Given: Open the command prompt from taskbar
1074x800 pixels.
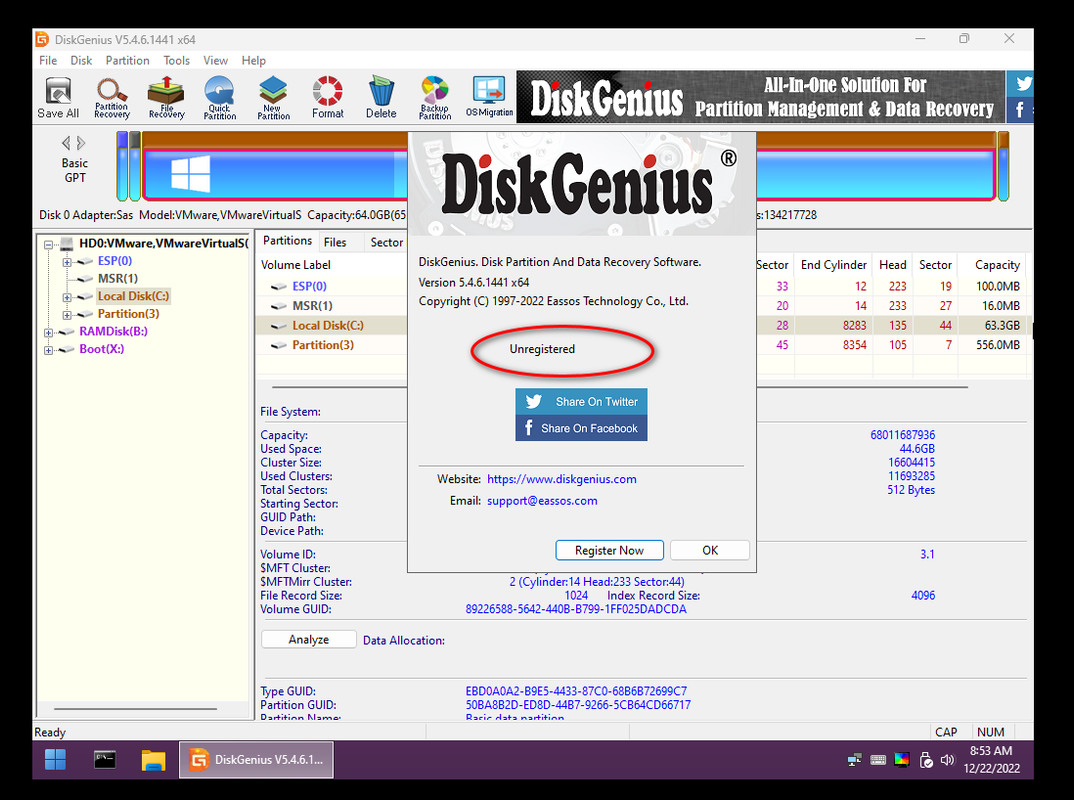Looking at the screenshot, I should coord(105,760).
